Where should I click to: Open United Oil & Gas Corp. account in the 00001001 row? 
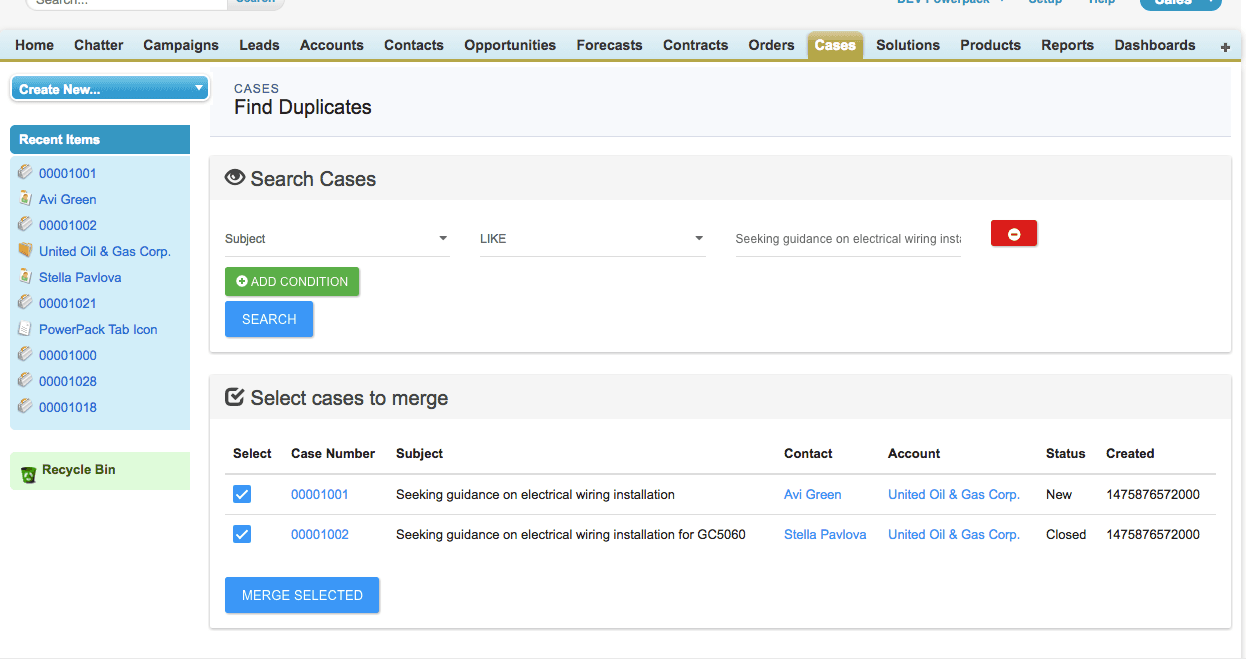(954, 494)
